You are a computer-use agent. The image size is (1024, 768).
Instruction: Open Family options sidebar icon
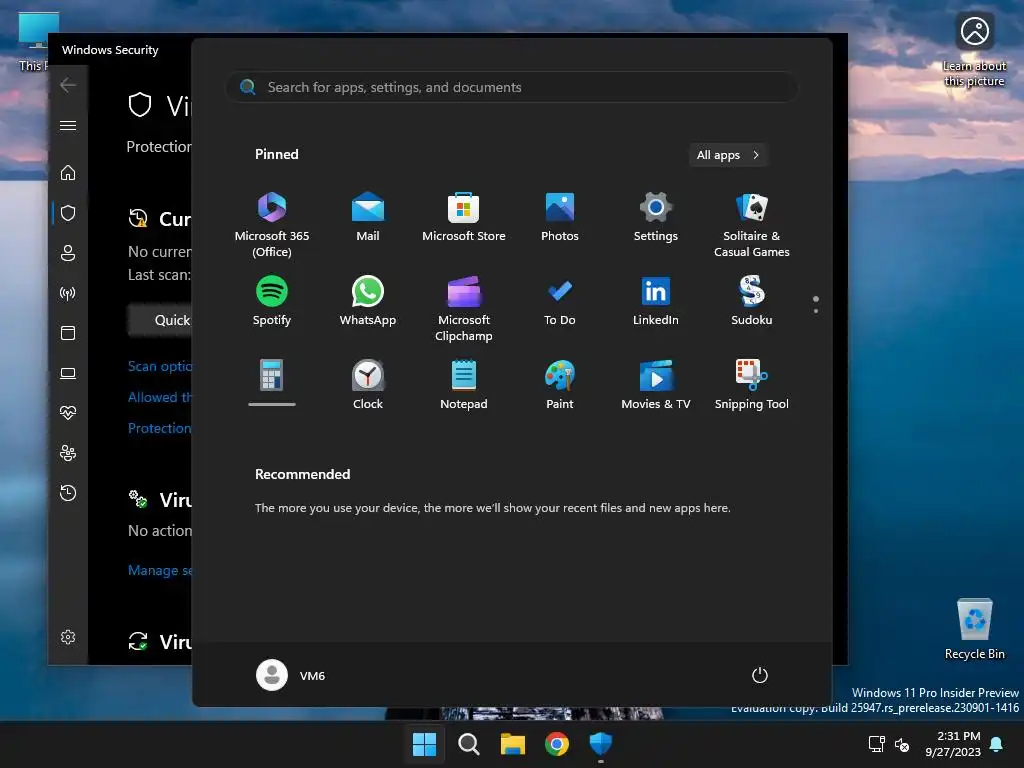click(68, 453)
